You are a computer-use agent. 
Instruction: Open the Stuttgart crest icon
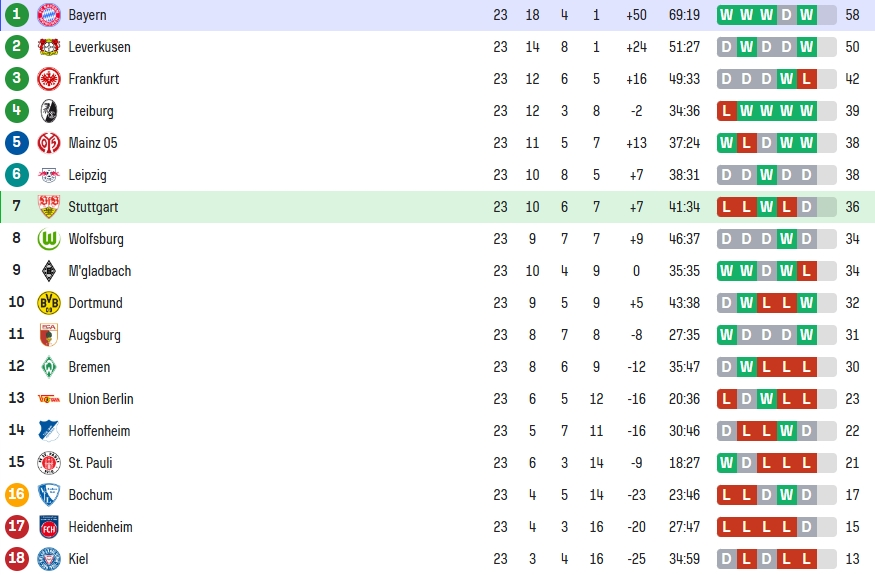49,207
